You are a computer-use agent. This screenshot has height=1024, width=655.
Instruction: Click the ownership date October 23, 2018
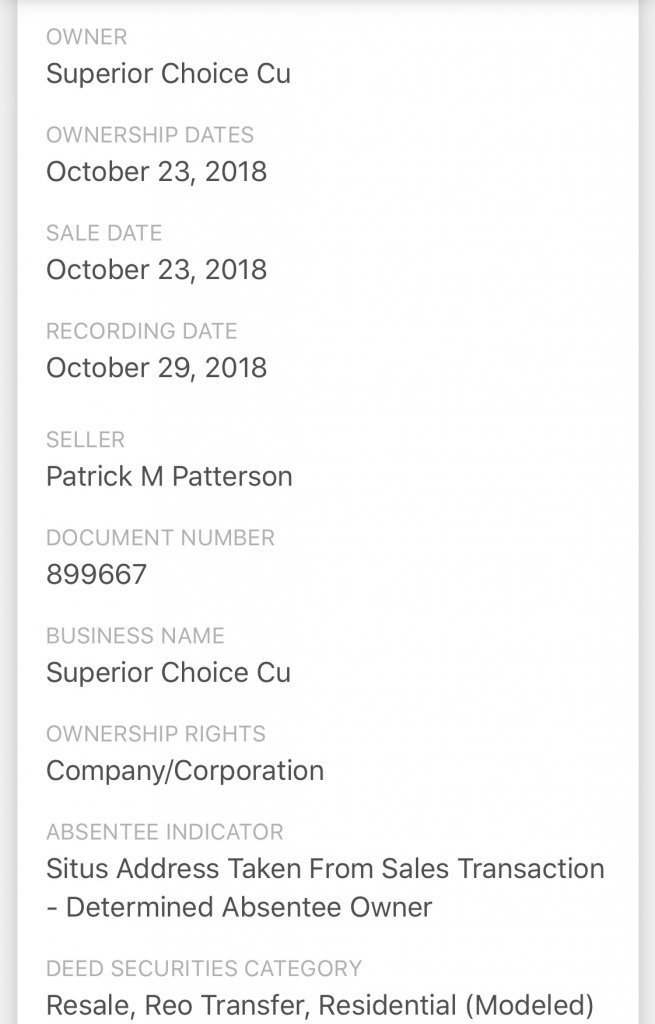click(x=156, y=172)
